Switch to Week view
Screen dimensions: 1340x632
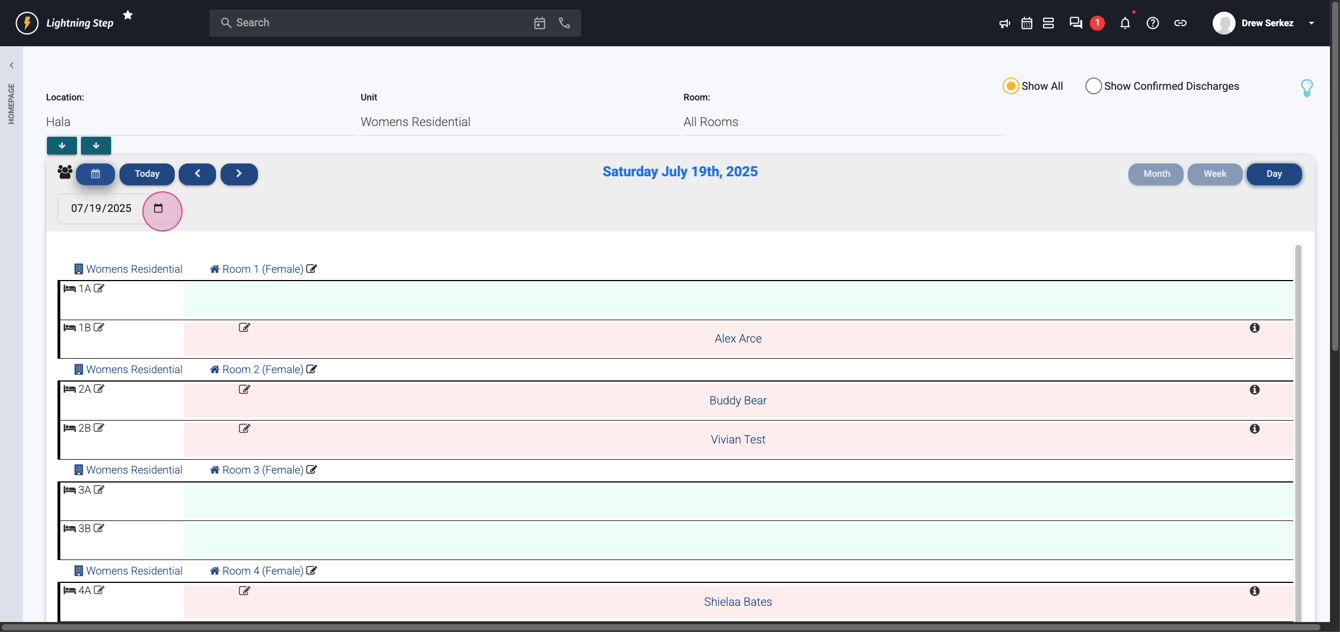[1214, 174]
